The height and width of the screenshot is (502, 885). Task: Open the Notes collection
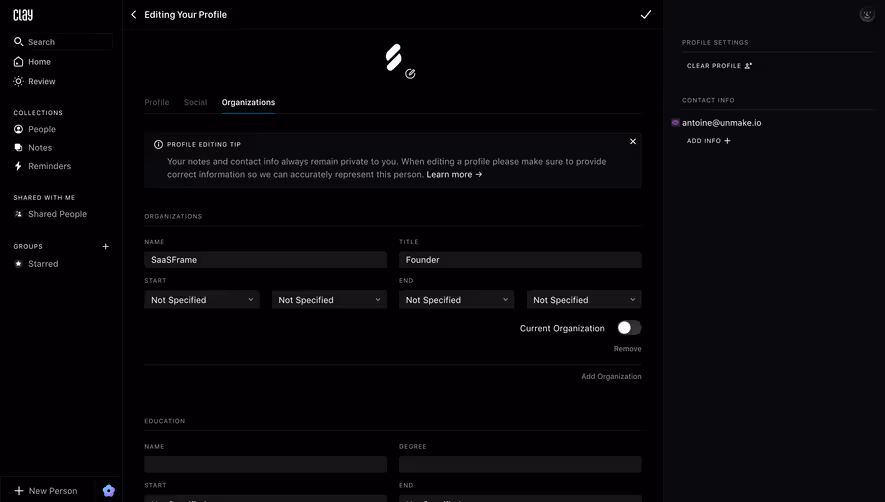click(x=40, y=147)
